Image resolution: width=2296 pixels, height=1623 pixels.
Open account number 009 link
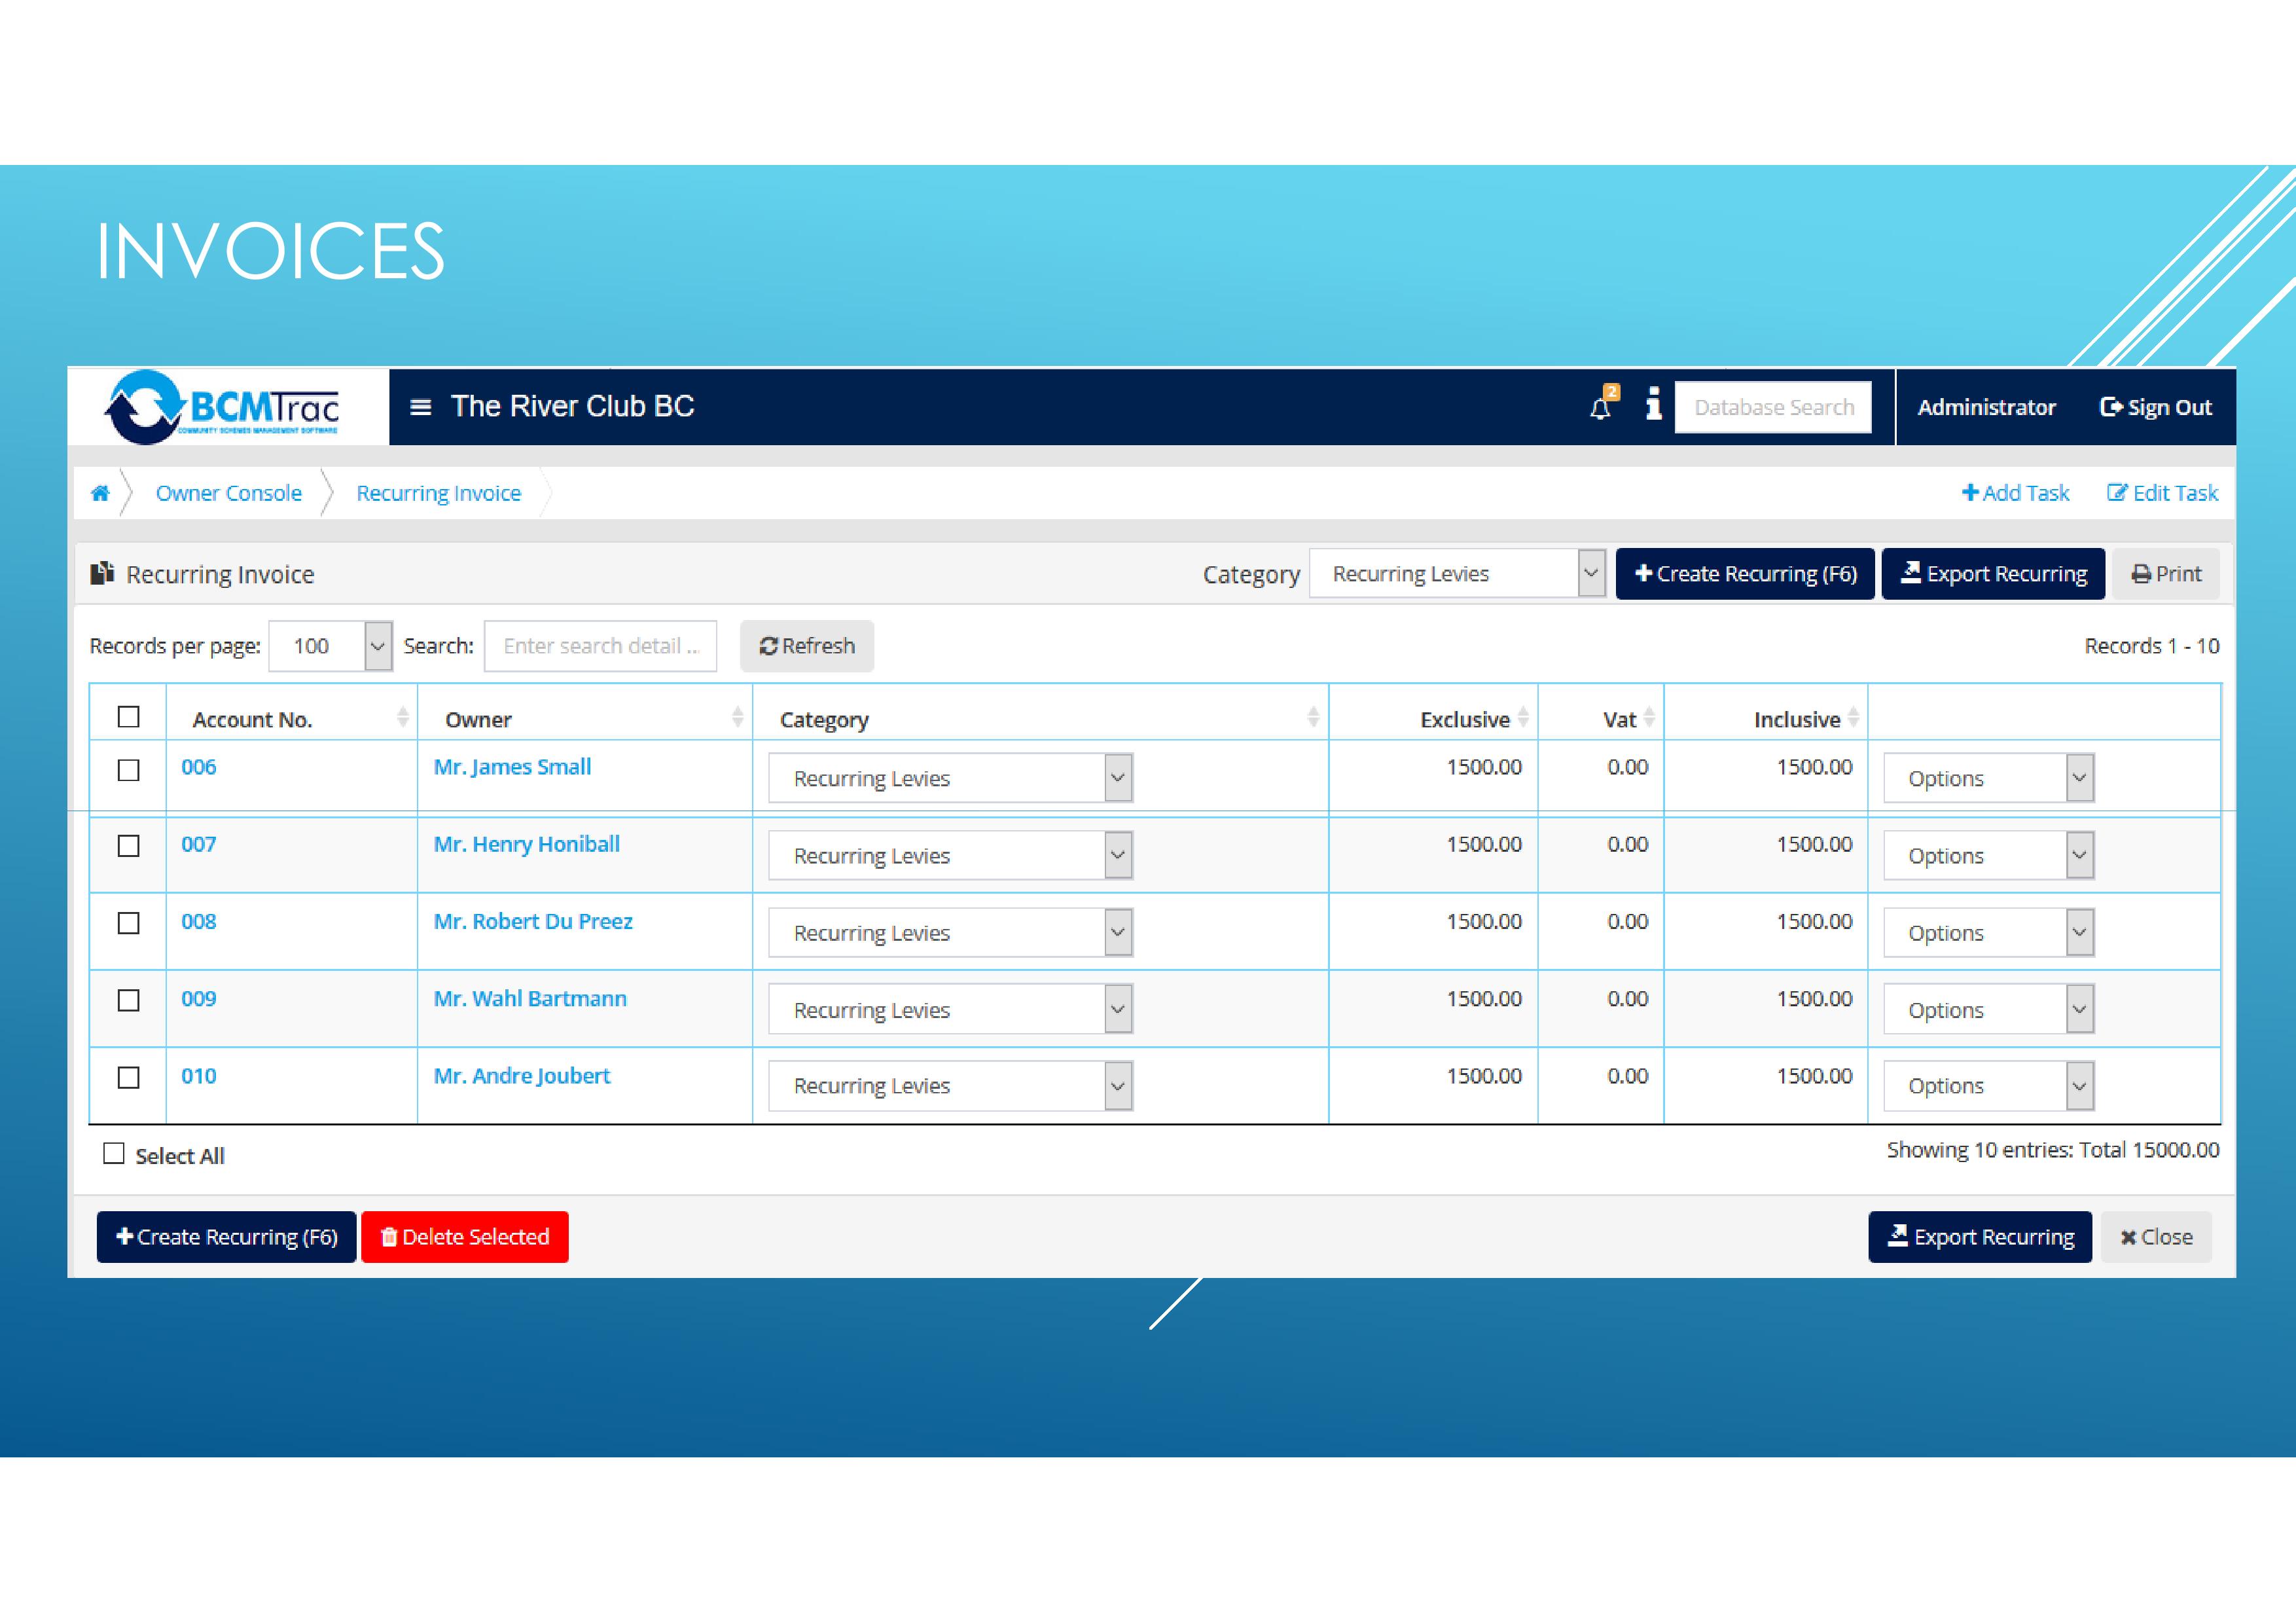199,998
